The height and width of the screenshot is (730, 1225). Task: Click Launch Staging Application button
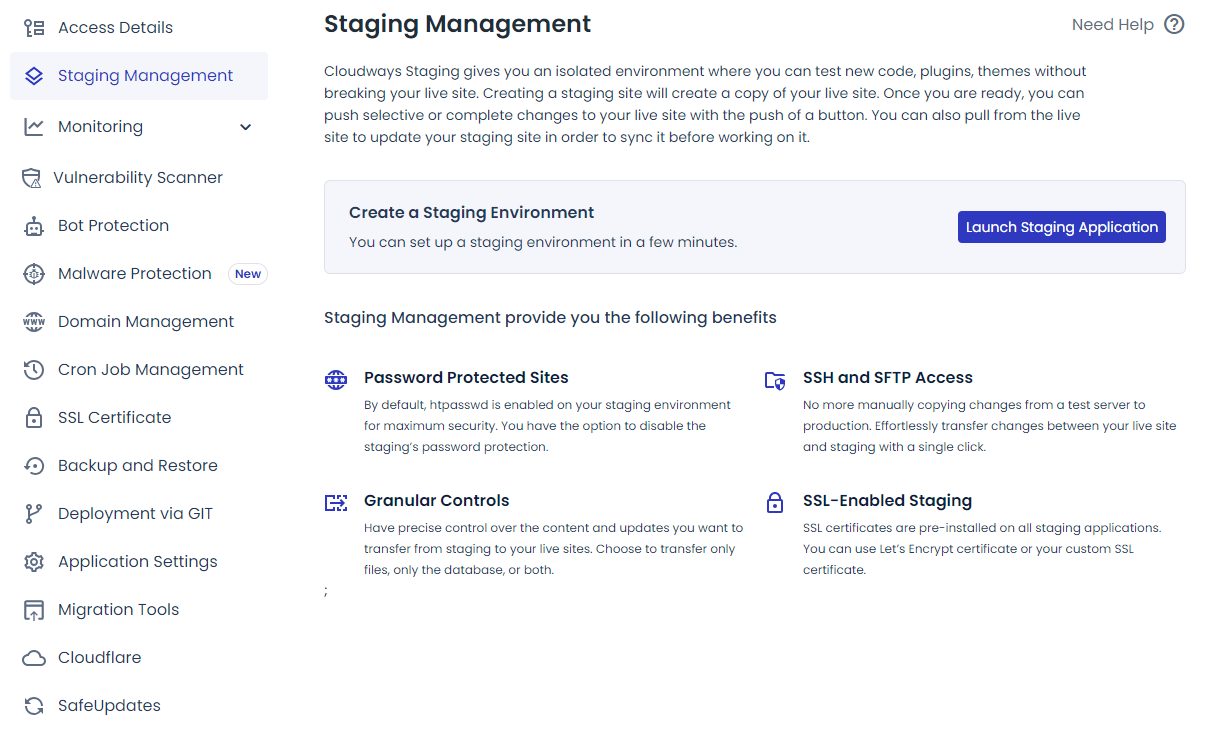1062,227
